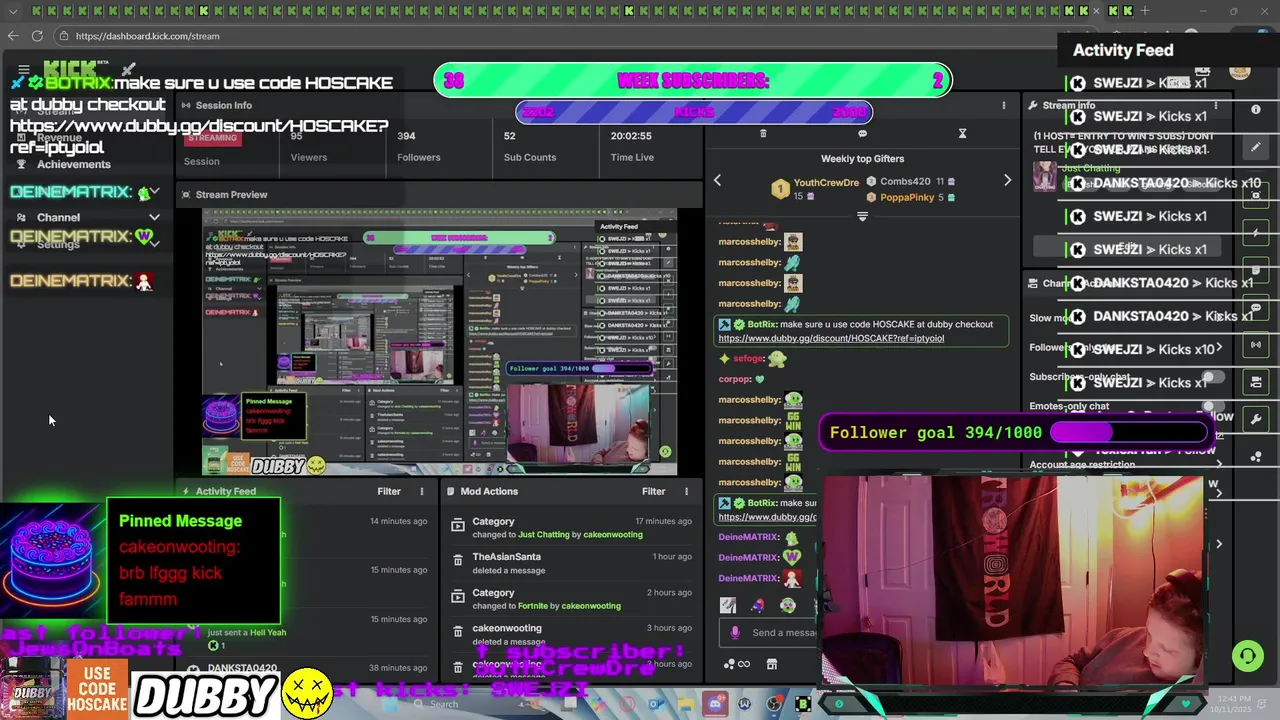
Task: Open the dubby.gg discount link in chat
Action: 831,338
